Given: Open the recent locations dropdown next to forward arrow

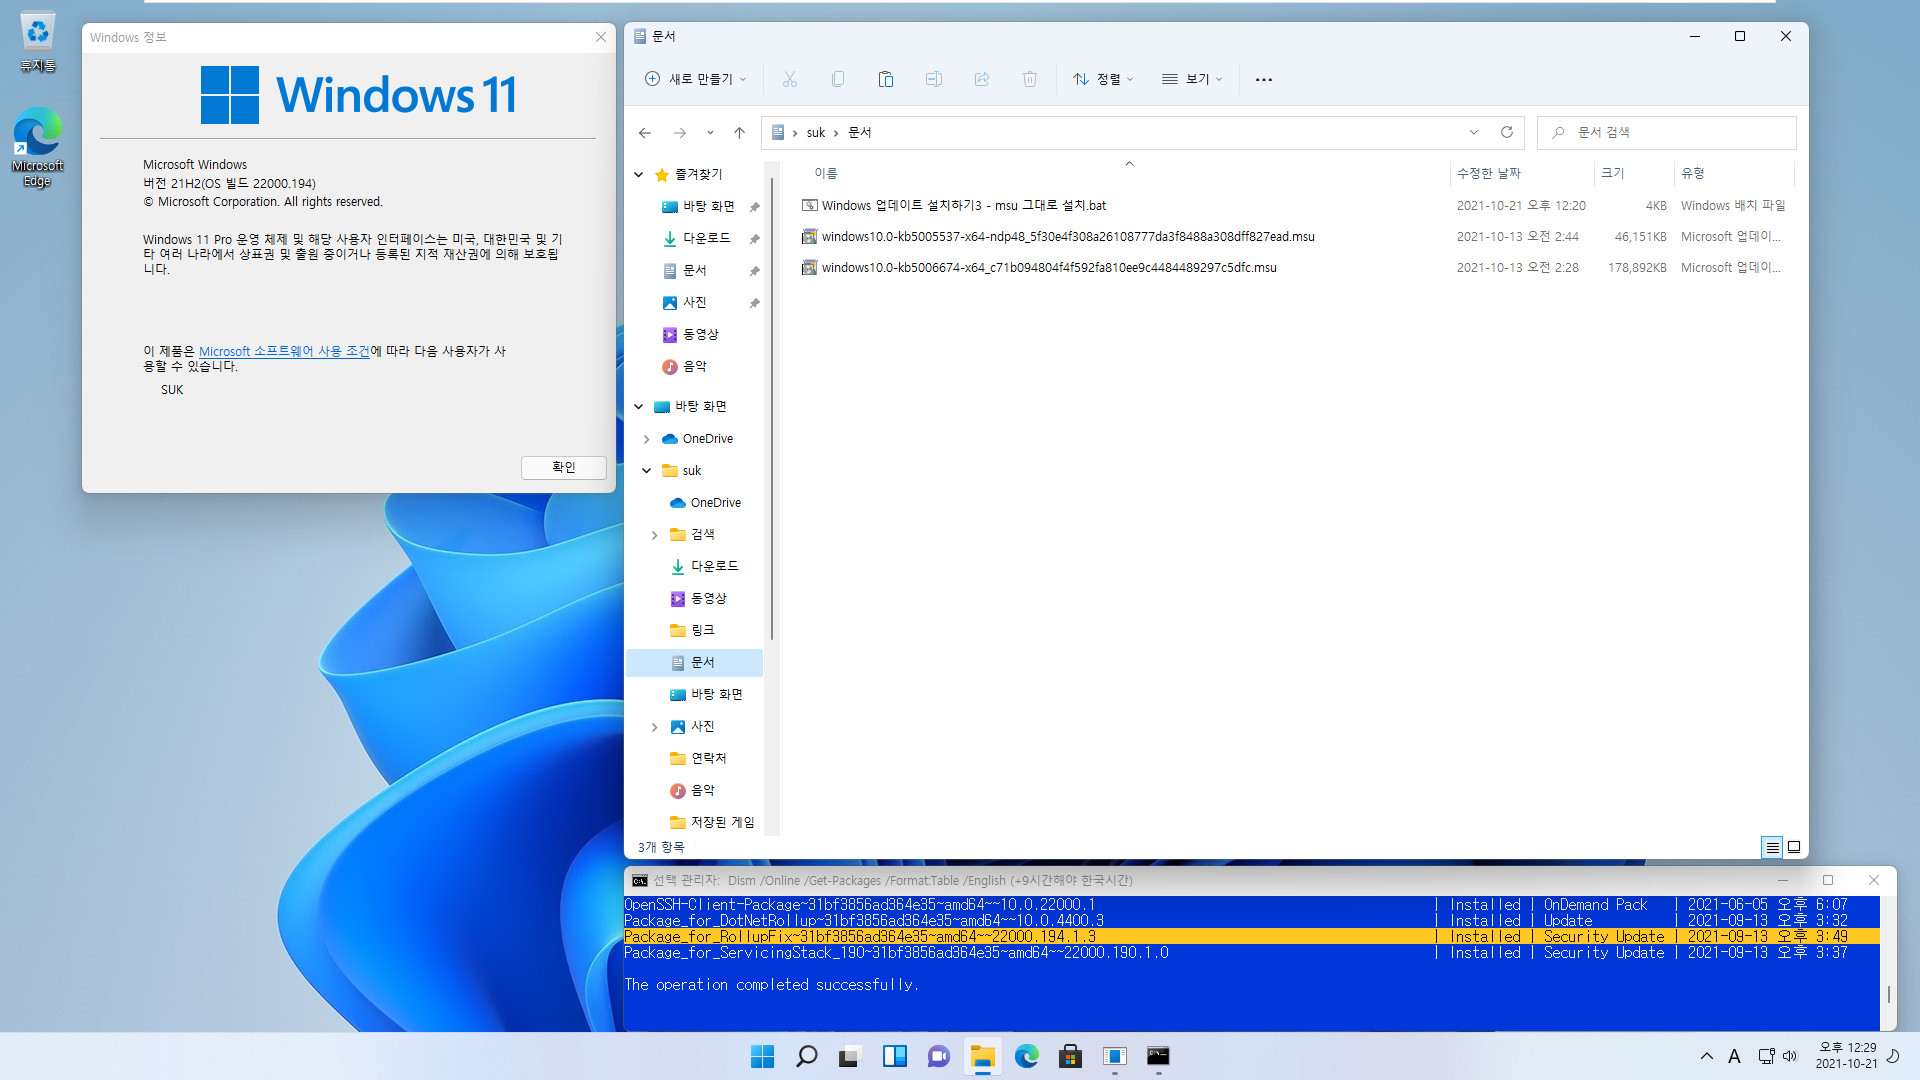Looking at the screenshot, I should click(710, 132).
